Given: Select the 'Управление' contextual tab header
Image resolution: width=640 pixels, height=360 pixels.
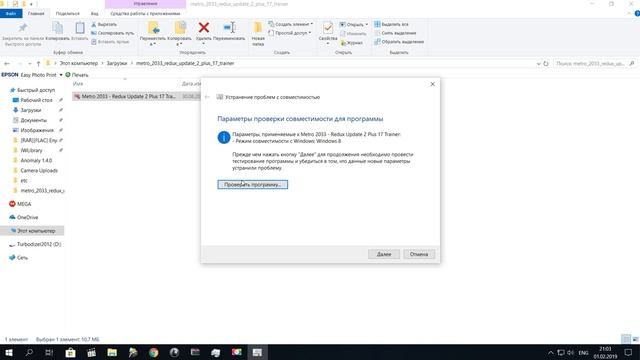Looking at the screenshot, I should point(145,4).
